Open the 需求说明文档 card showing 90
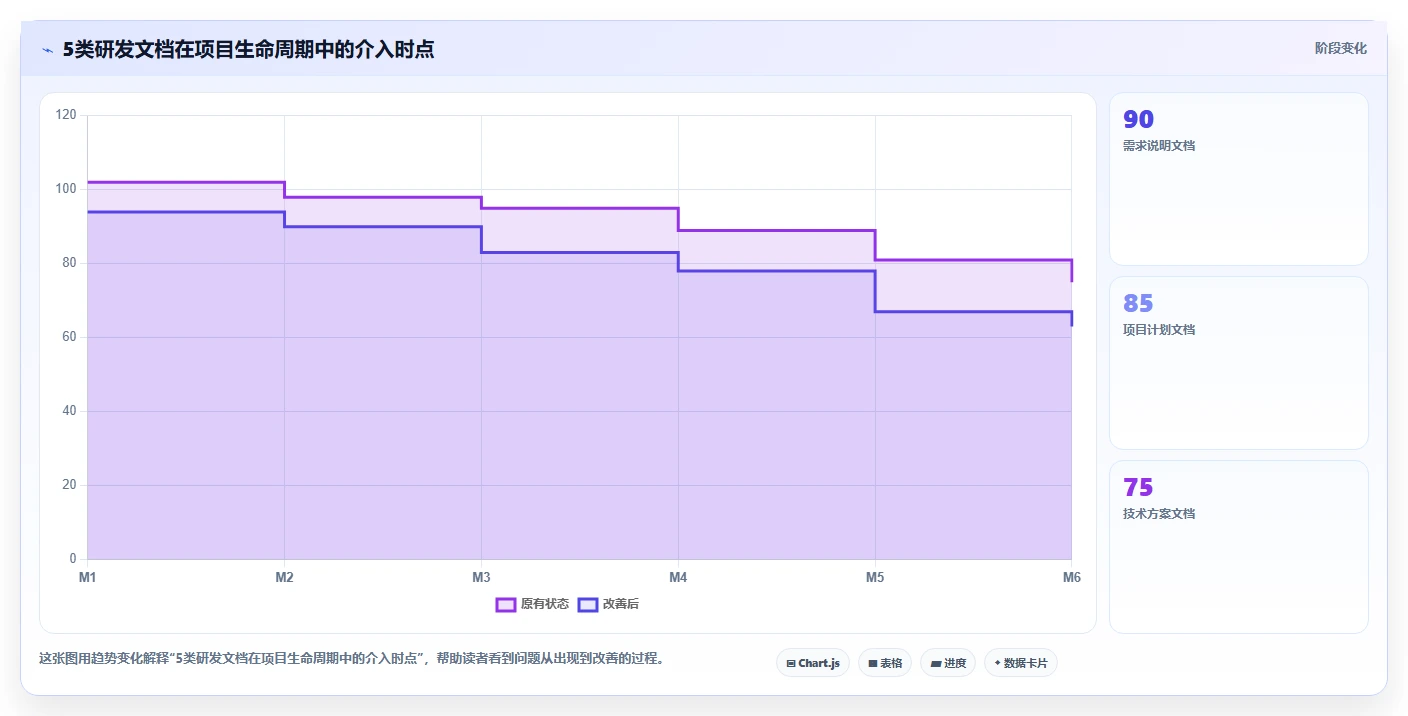The image size is (1408, 716). coord(1239,179)
